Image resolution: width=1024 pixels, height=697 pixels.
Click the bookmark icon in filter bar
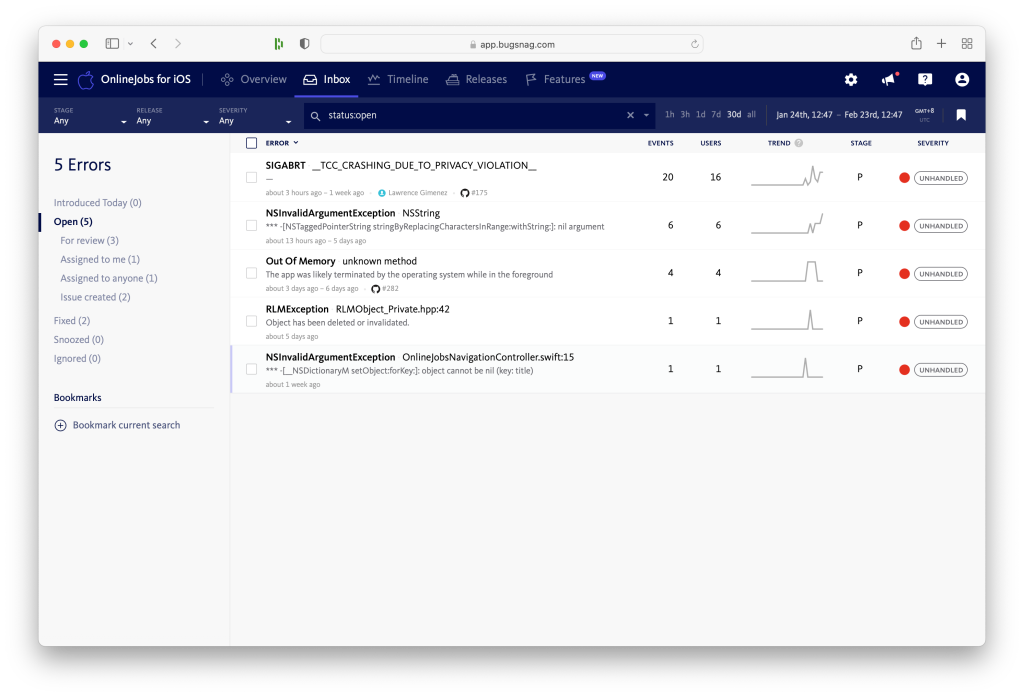[x=961, y=115]
